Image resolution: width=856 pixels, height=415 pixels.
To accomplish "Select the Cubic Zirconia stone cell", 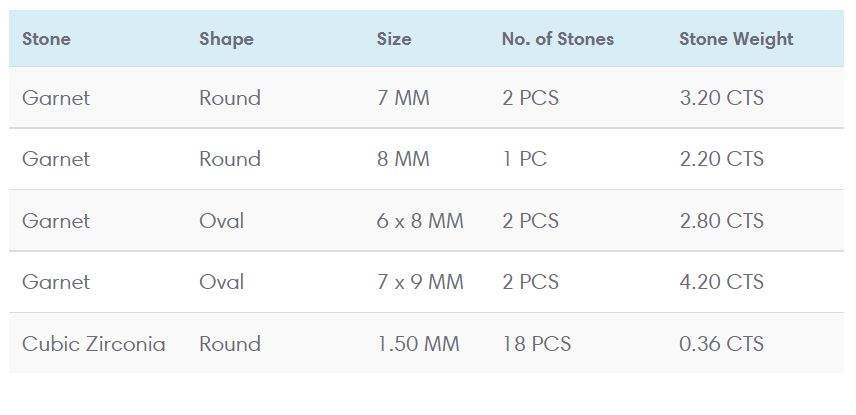I will (94, 344).
